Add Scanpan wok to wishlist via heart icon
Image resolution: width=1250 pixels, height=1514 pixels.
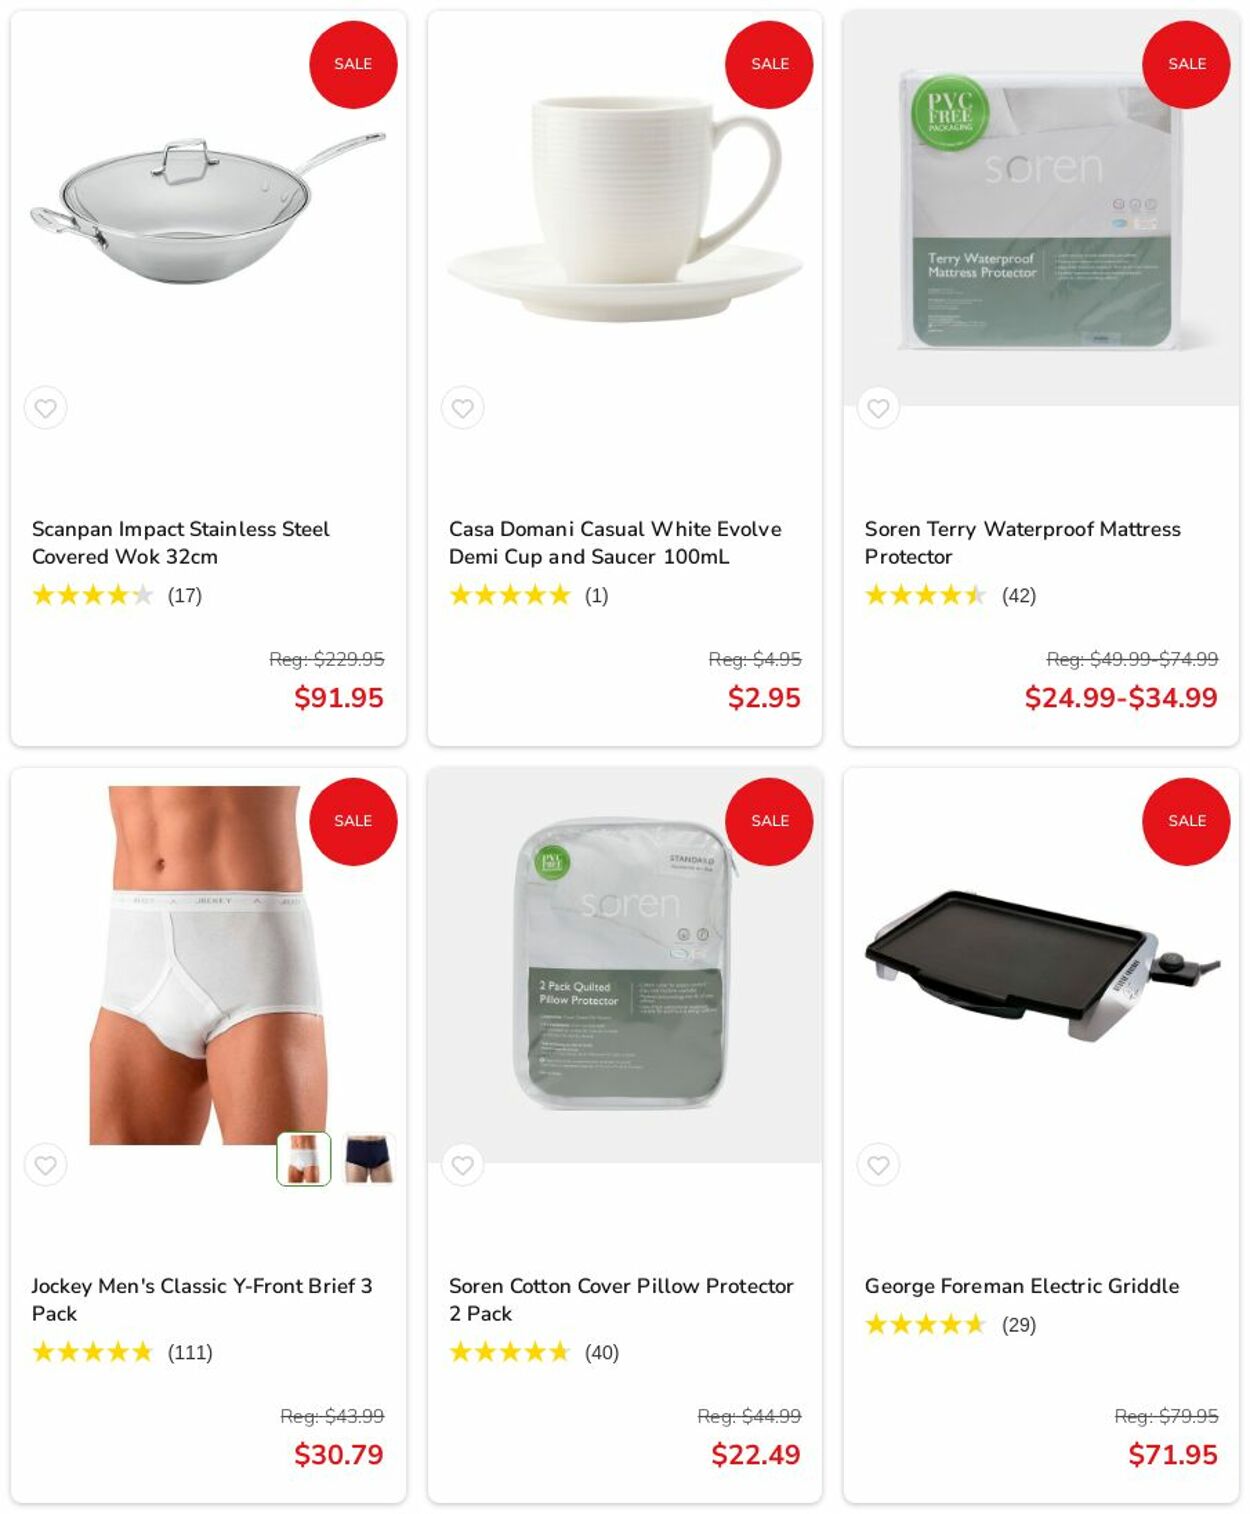[46, 408]
